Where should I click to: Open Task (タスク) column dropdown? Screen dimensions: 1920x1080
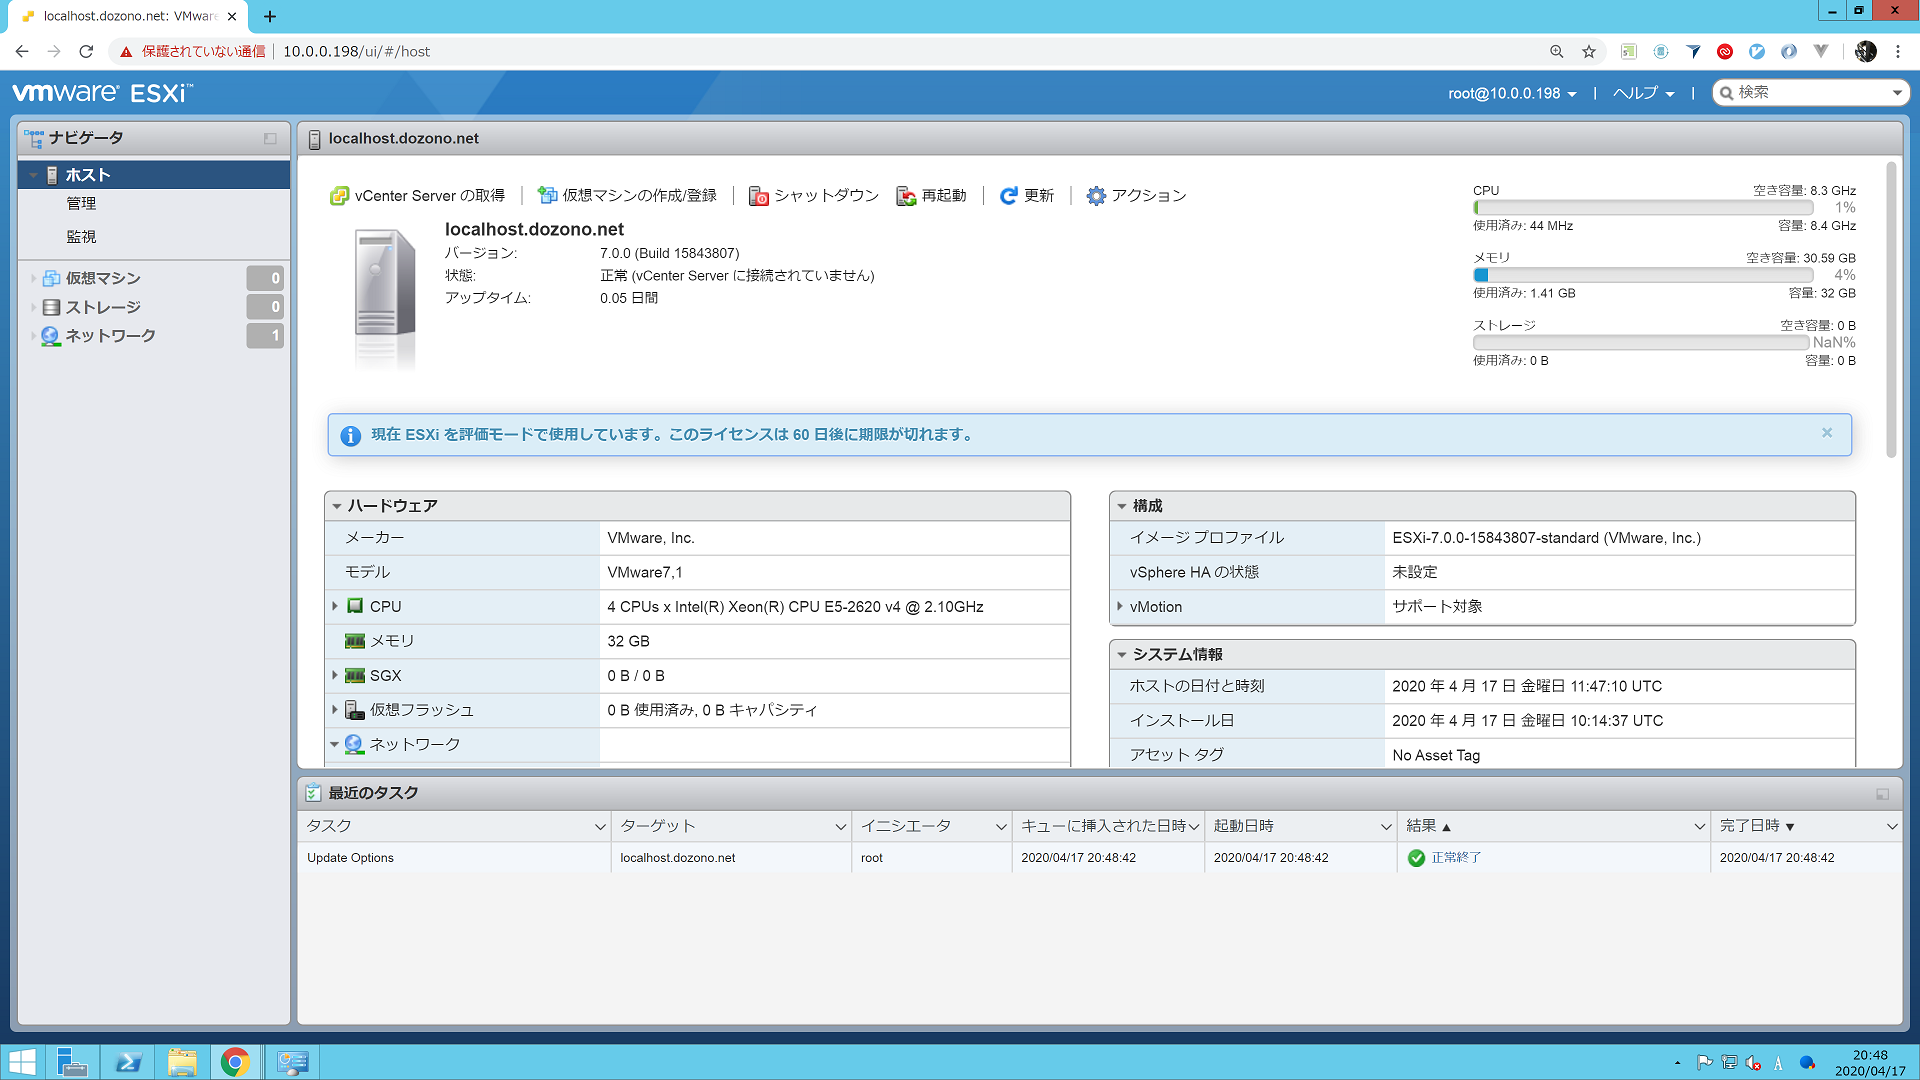600,827
